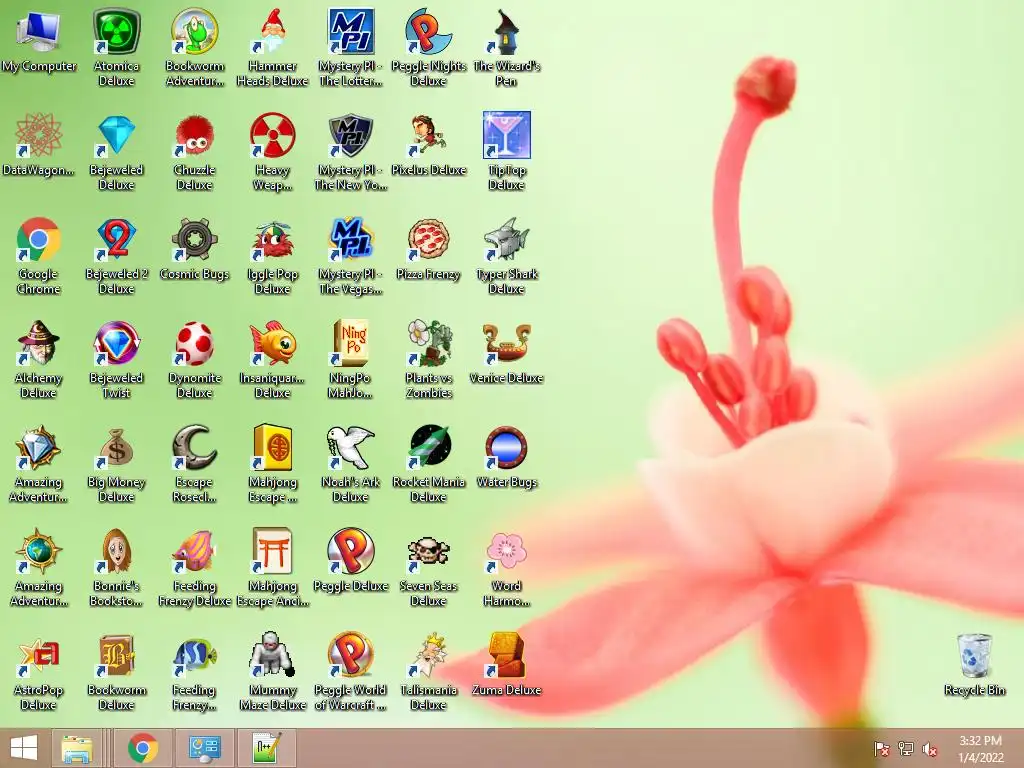
Task: Launch Atomica Deluxe shortcut
Action: [116, 31]
